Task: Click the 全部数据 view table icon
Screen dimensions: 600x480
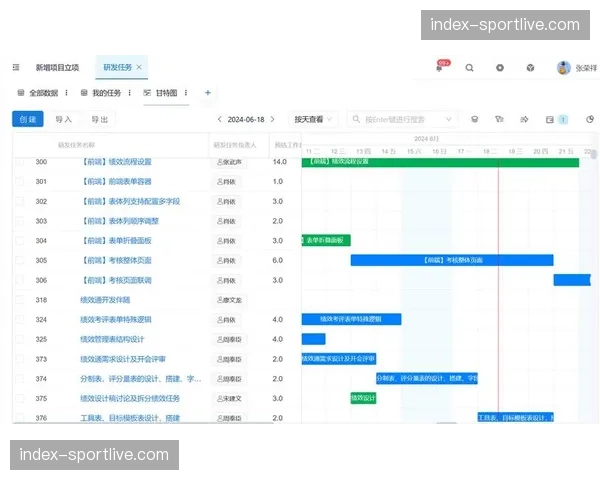Action: tap(21, 93)
